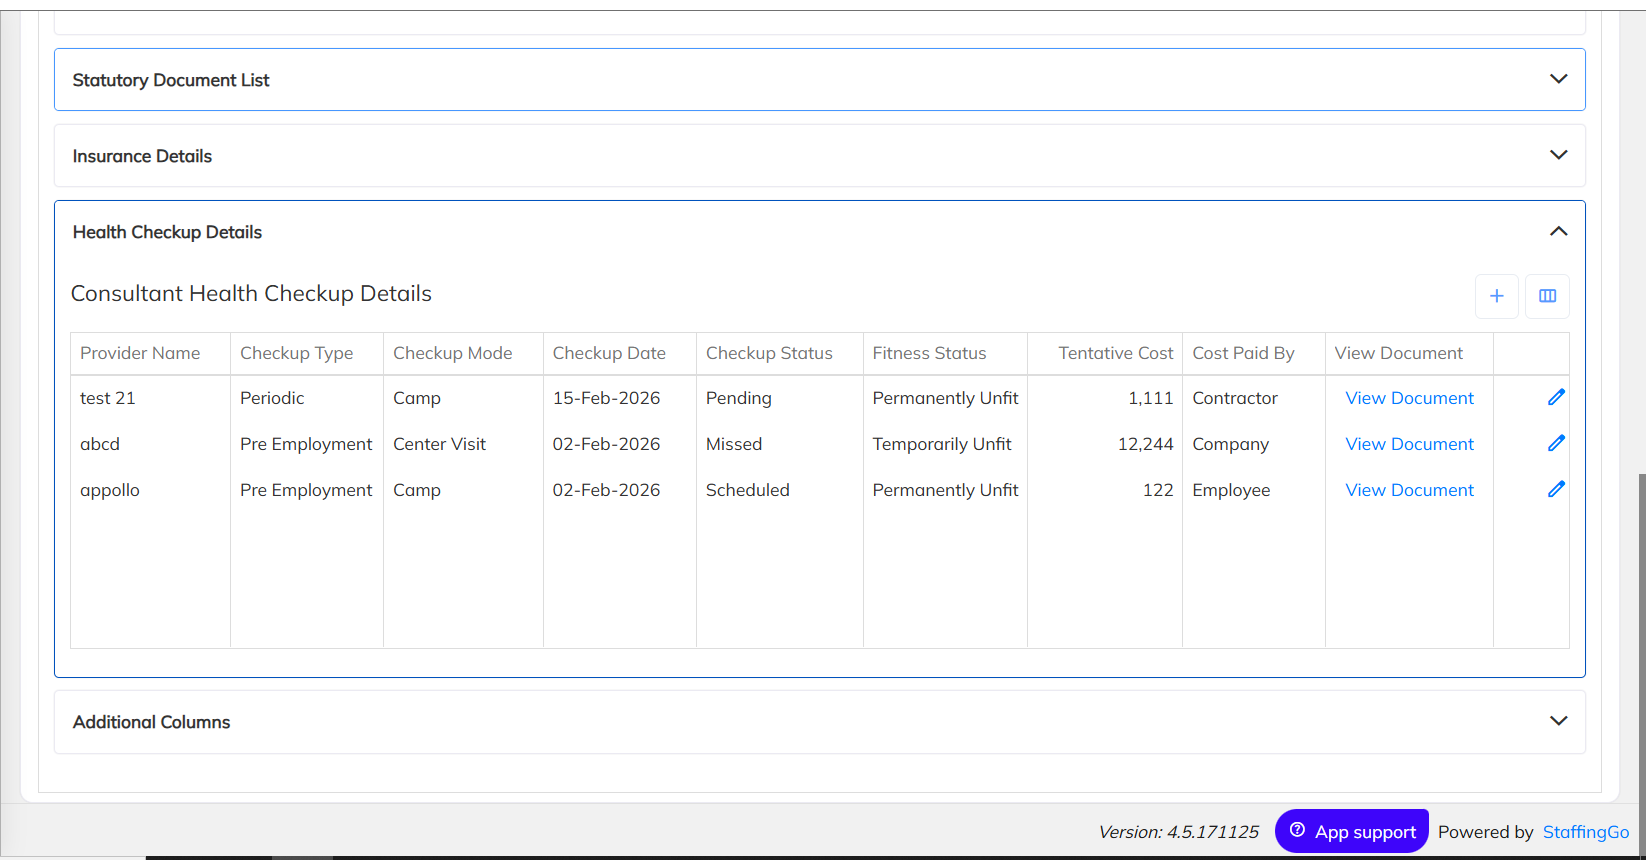The width and height of the screenshot is (1646, 860).
Task: Select the 'Contractor' cost paid by cell
Action: click(1254, 398)
